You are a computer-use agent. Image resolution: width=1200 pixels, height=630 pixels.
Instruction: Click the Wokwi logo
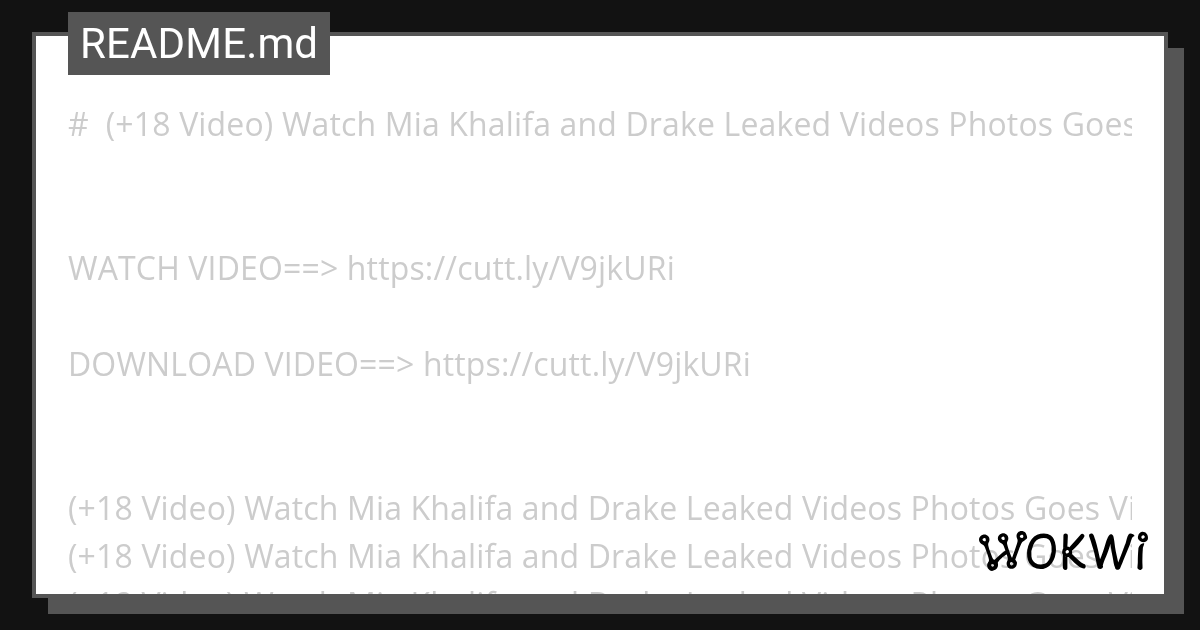pyautogui.click(x=1064, y=552)
